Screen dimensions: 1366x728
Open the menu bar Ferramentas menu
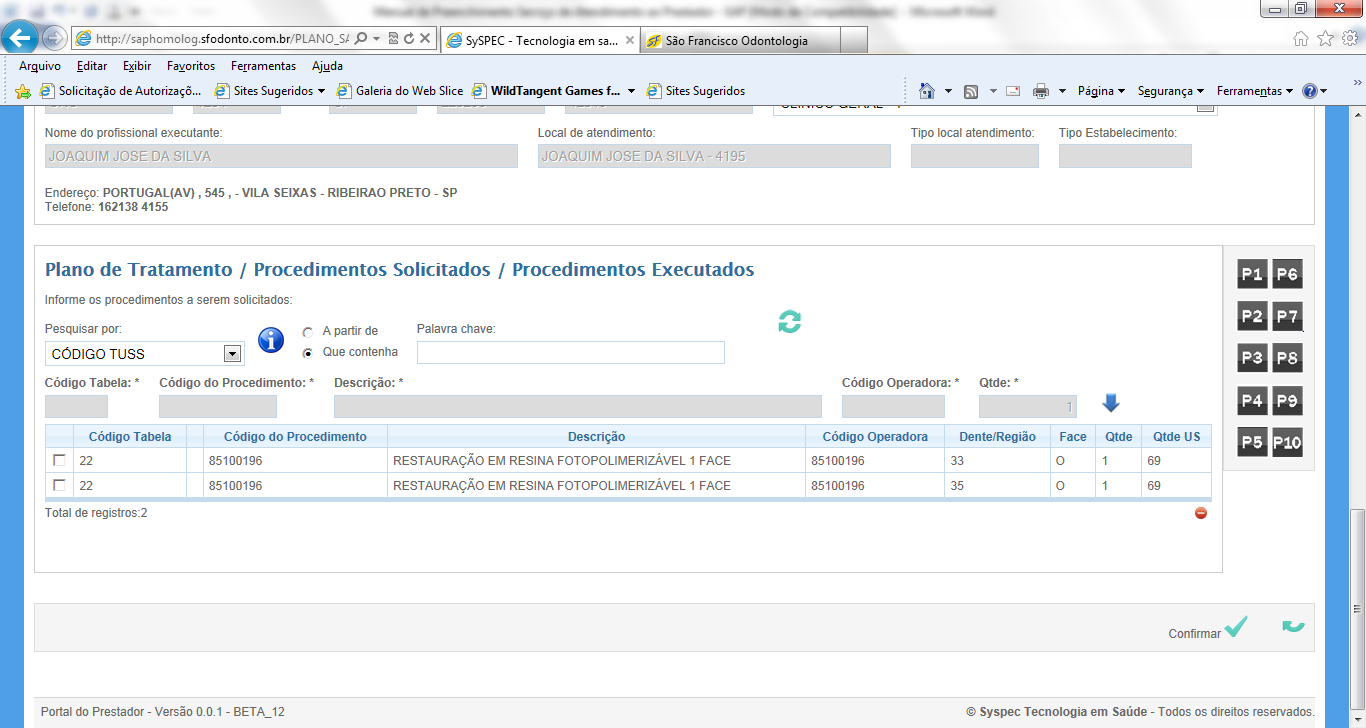click(x=263, y=66)
